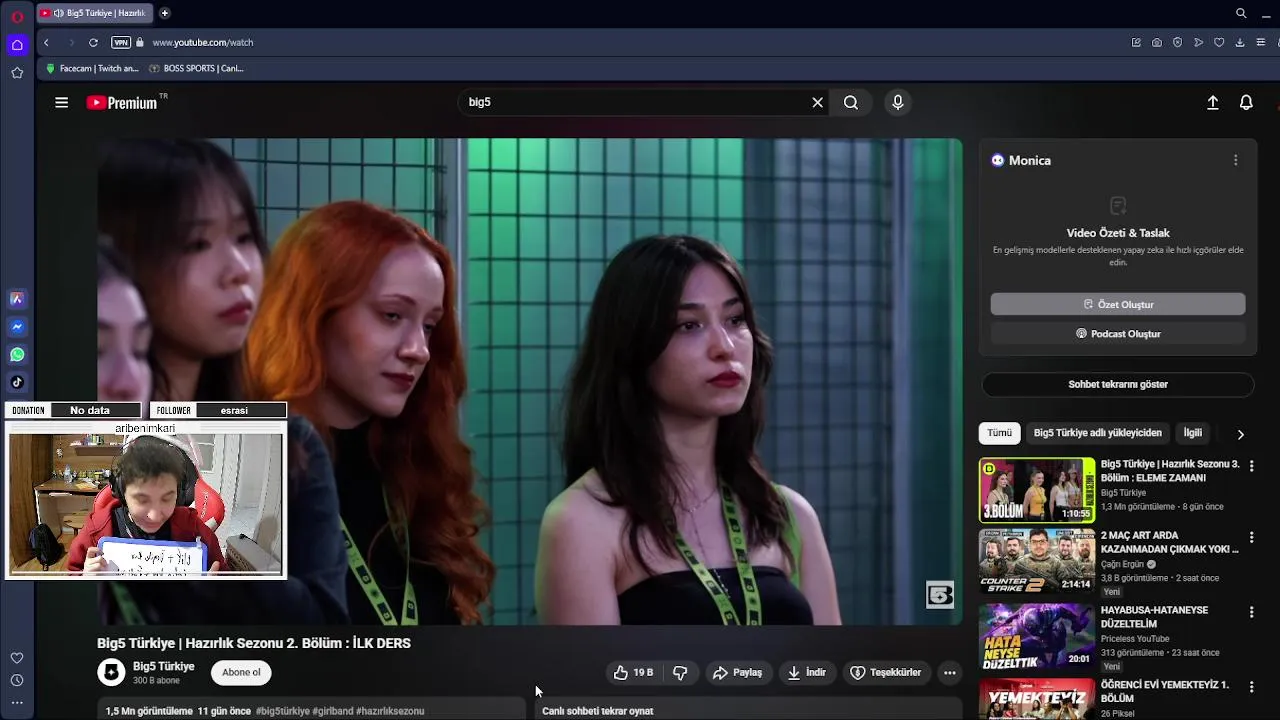The width and height of the screenshot is (1280, 720).
Task: Open YouTube notifications bell
Action: 1246,102
